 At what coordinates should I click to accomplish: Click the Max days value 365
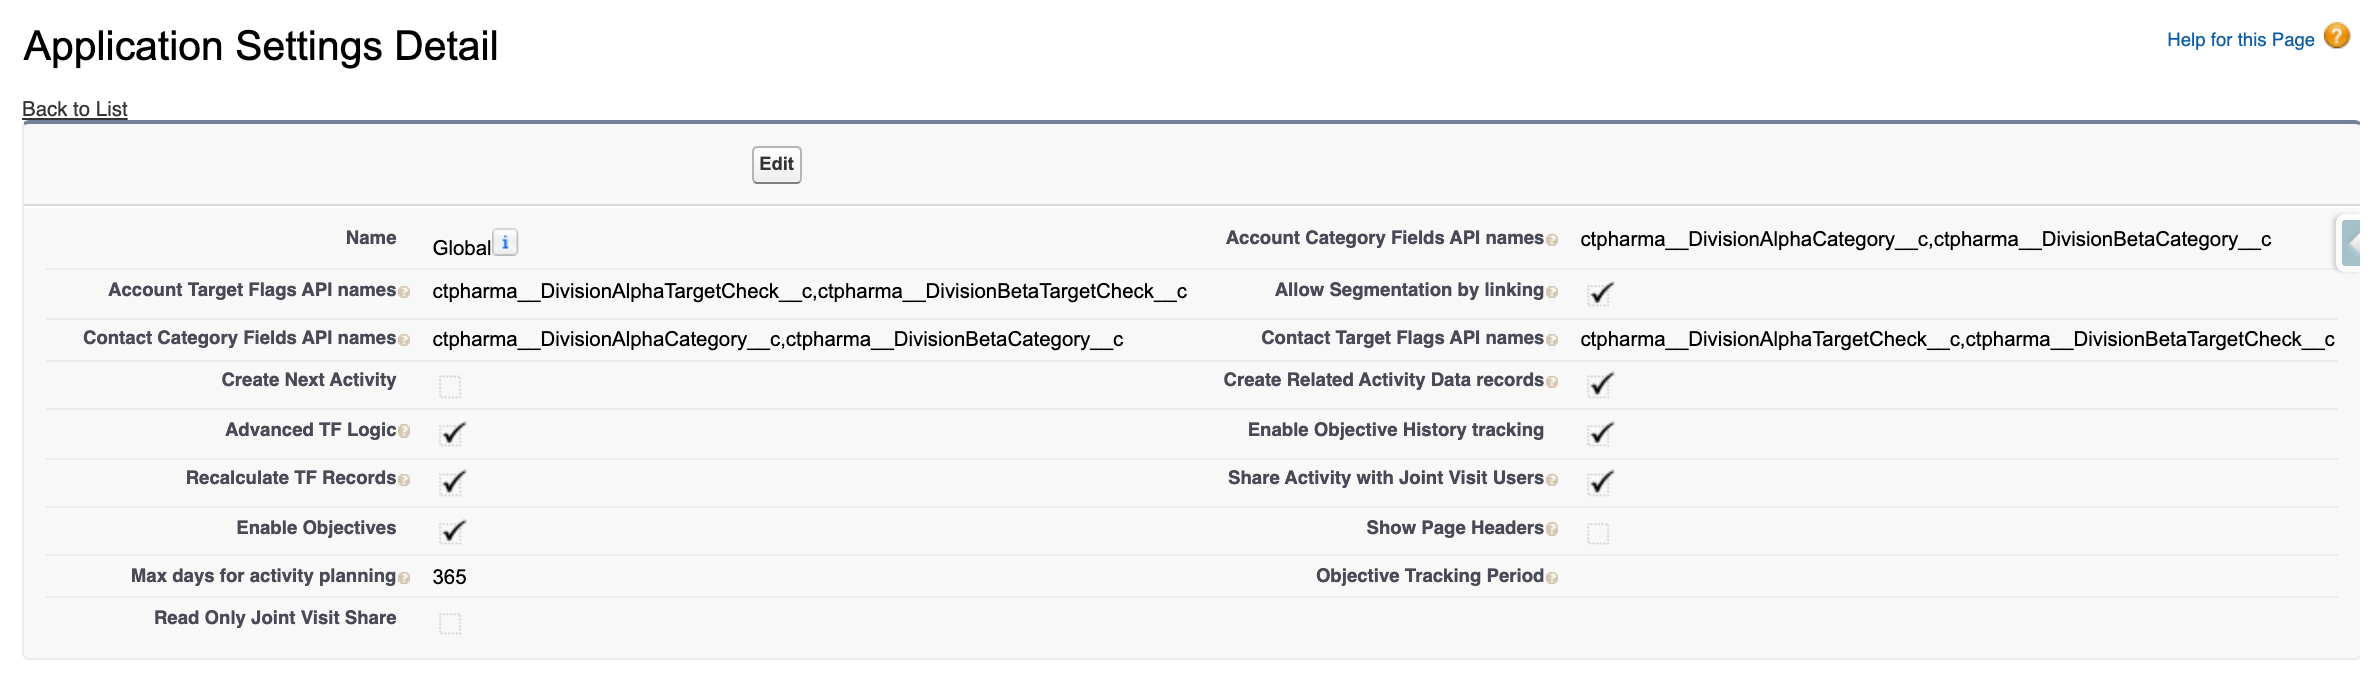[449, 577]
